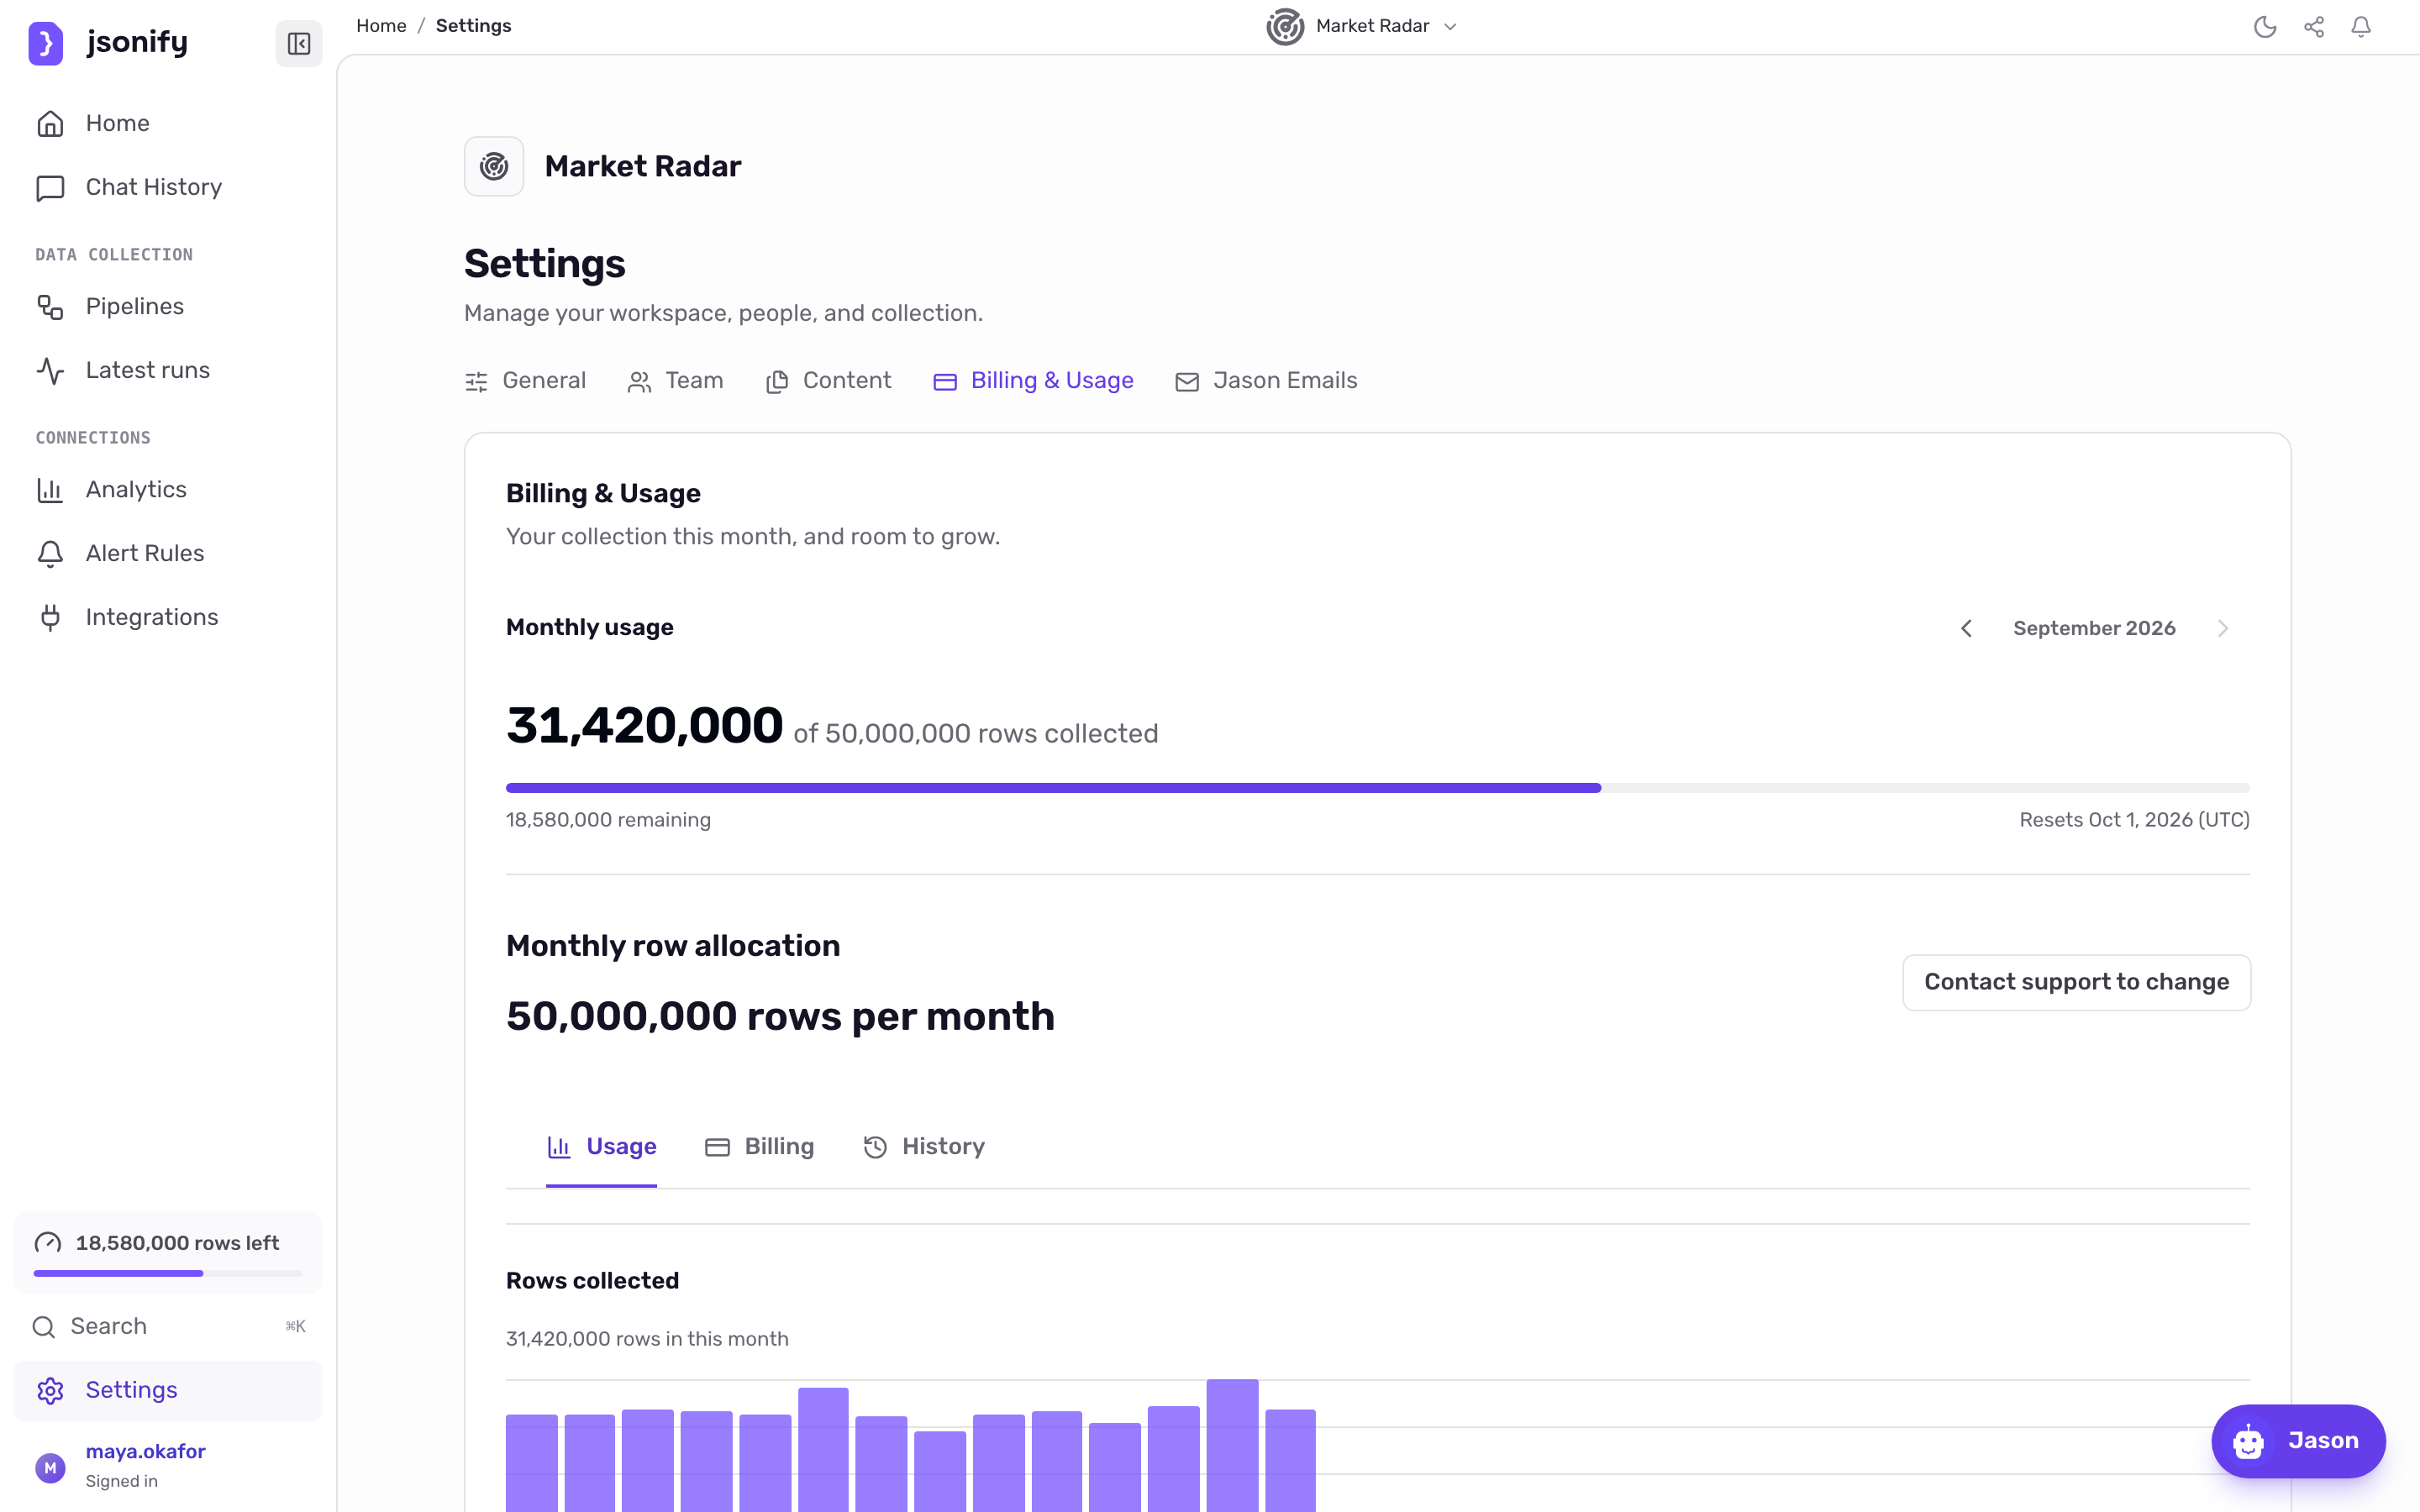
Task: Toggle dark mode with the moon icon
Action: pyautogui.click(x=2265, y=27)
